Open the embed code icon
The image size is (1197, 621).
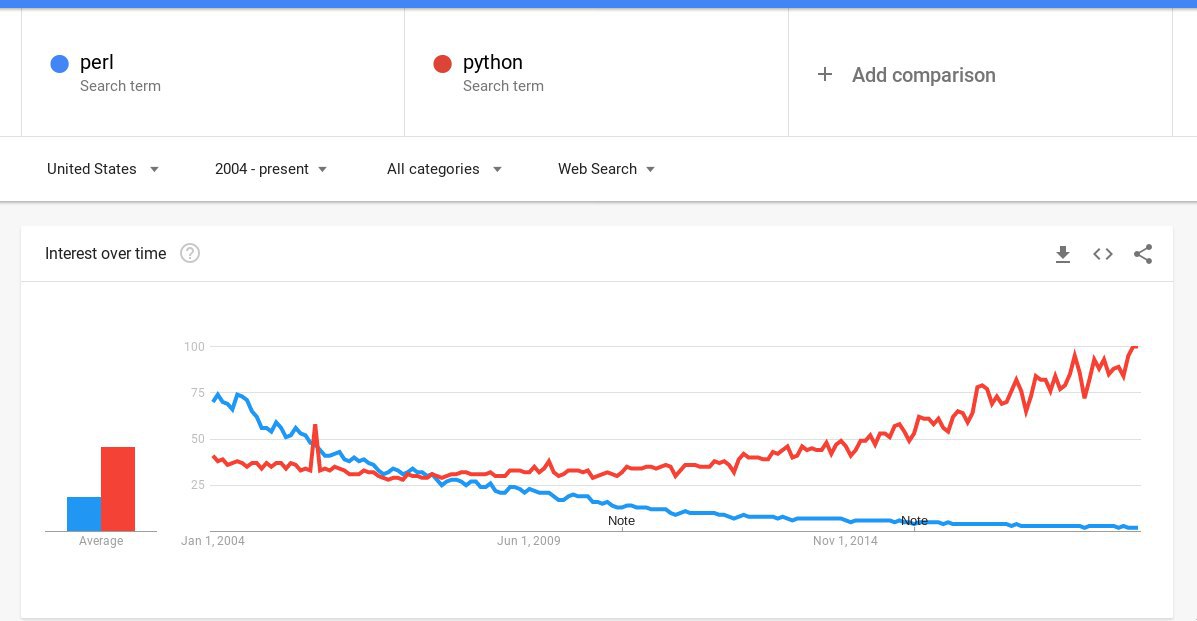pyautogui.click(x=1102, y=254)
